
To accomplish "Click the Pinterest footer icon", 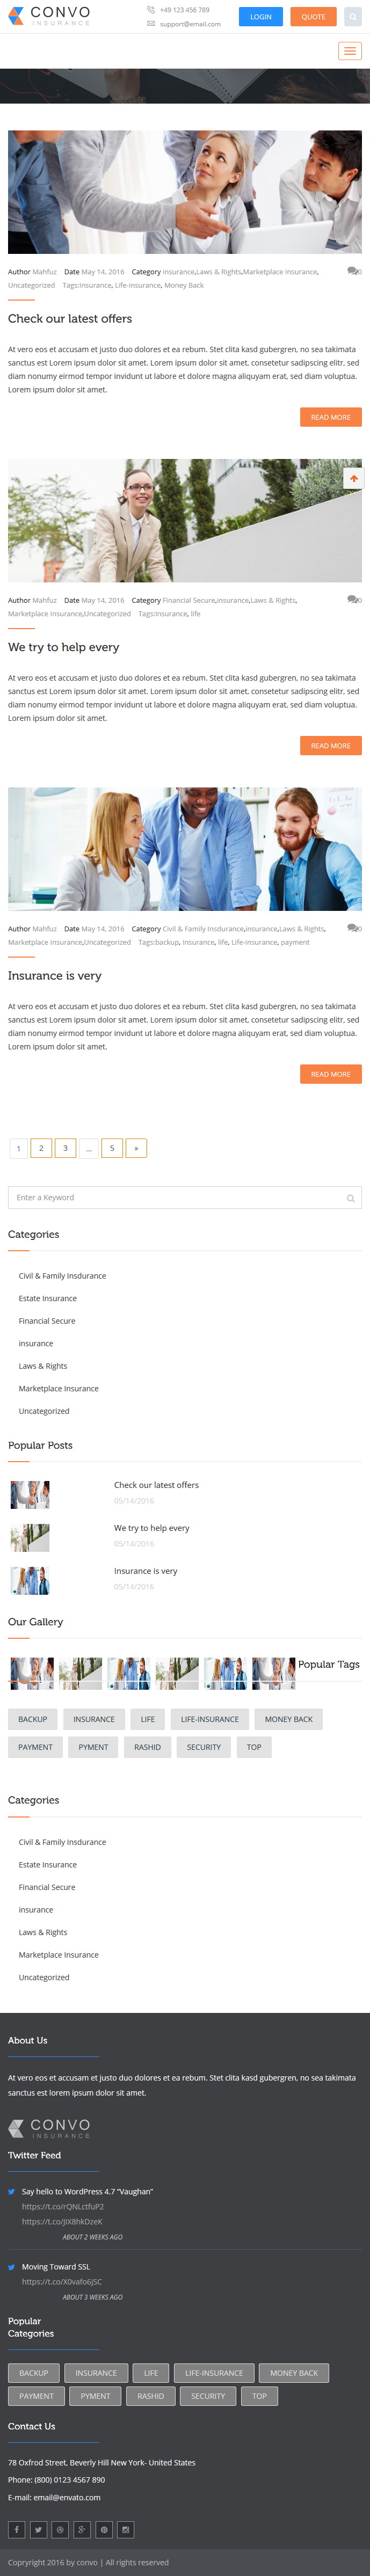I will pyautogui.click(x=104, y=2529).
